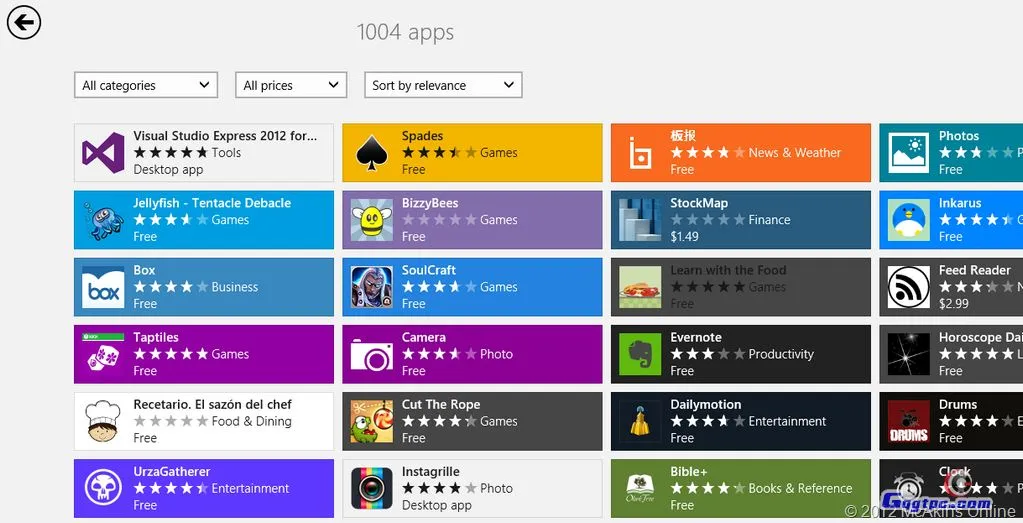Open the Dailymotion app tile
Screen dimensions: 1023x523
(x=740, y=421)
